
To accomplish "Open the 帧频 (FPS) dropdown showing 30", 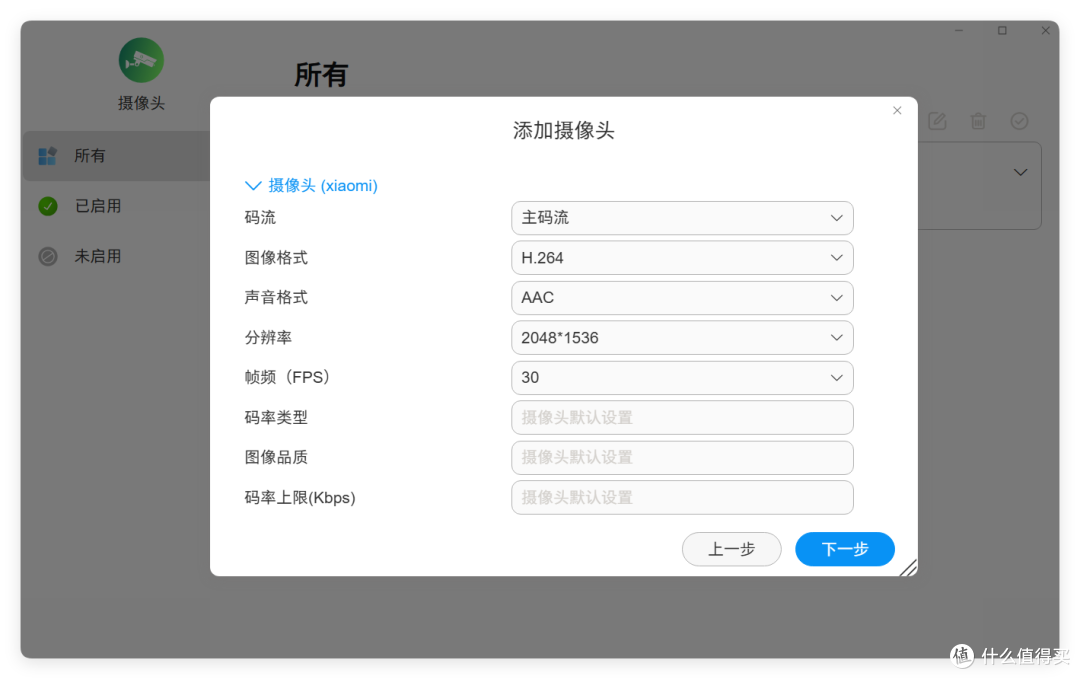I will pyautogui.click(x=682, y=378).
